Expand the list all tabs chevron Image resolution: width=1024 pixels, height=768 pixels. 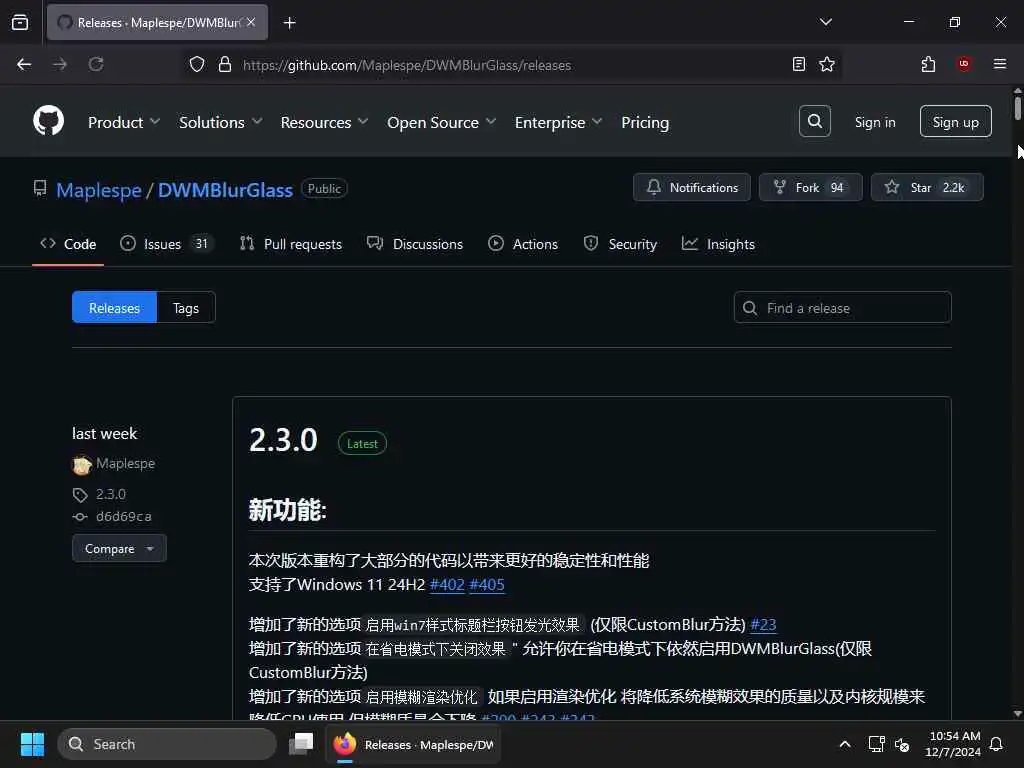click(x=825, y=22)
